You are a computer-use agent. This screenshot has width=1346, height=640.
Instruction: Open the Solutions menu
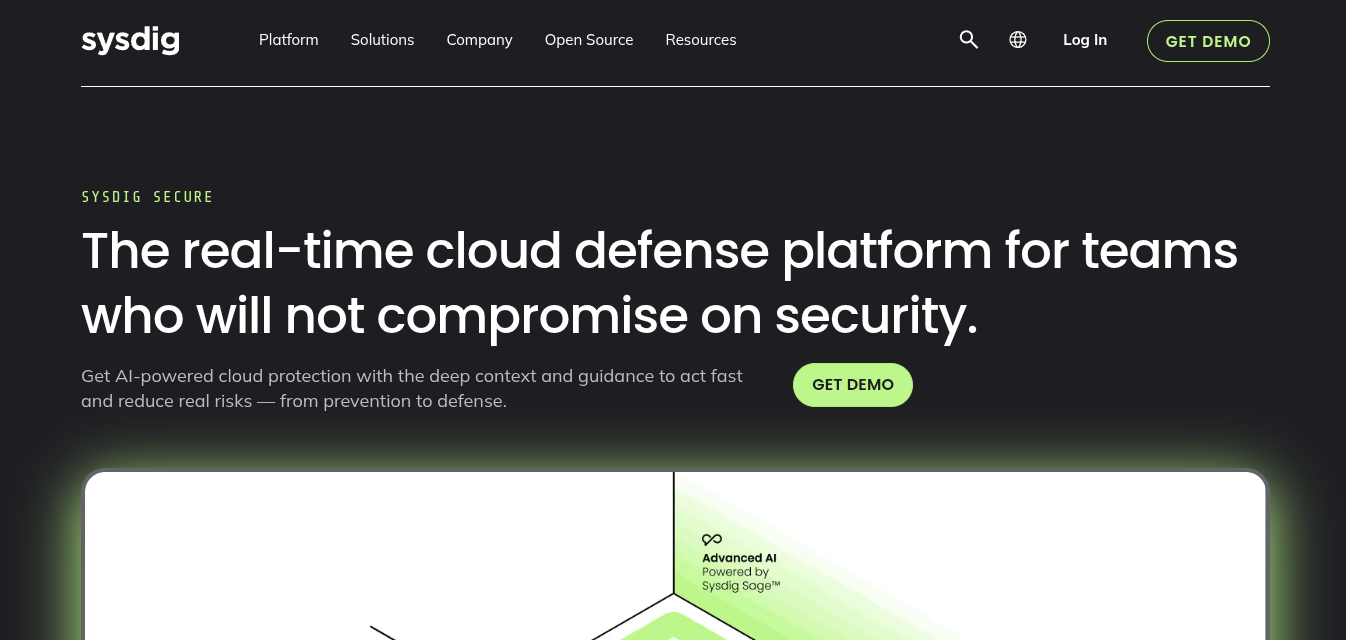(x=382, y=40)
